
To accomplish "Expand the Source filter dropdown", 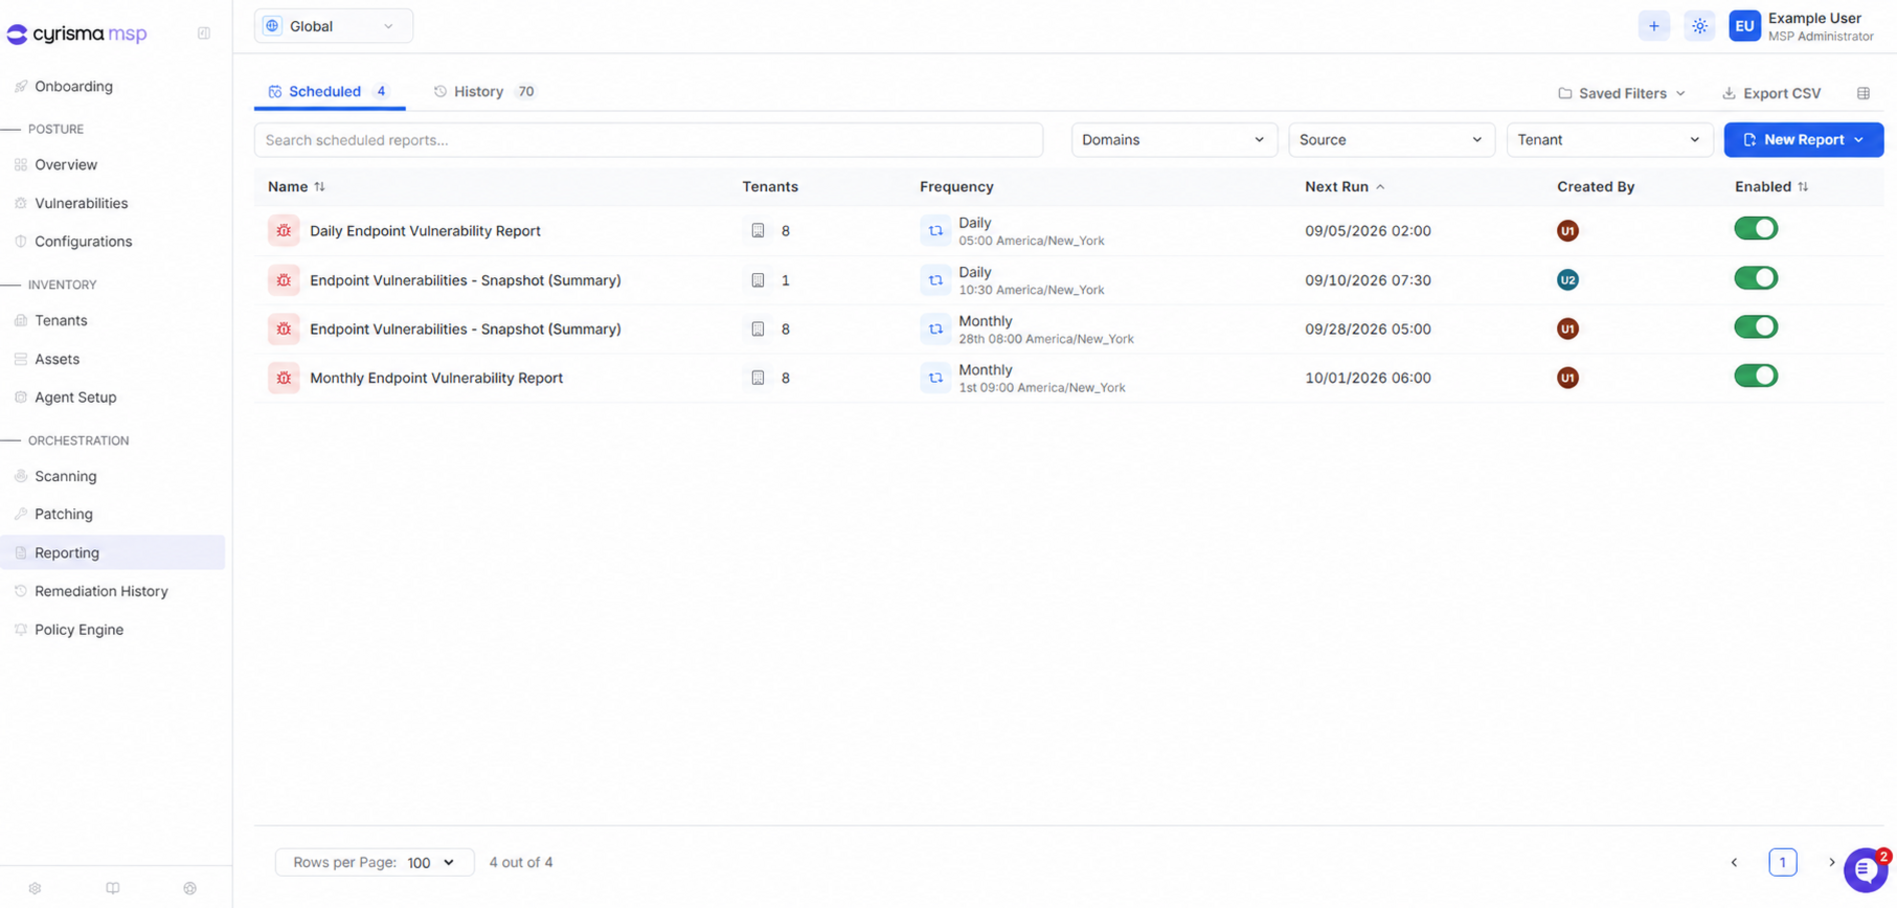I will [1391, 140].
